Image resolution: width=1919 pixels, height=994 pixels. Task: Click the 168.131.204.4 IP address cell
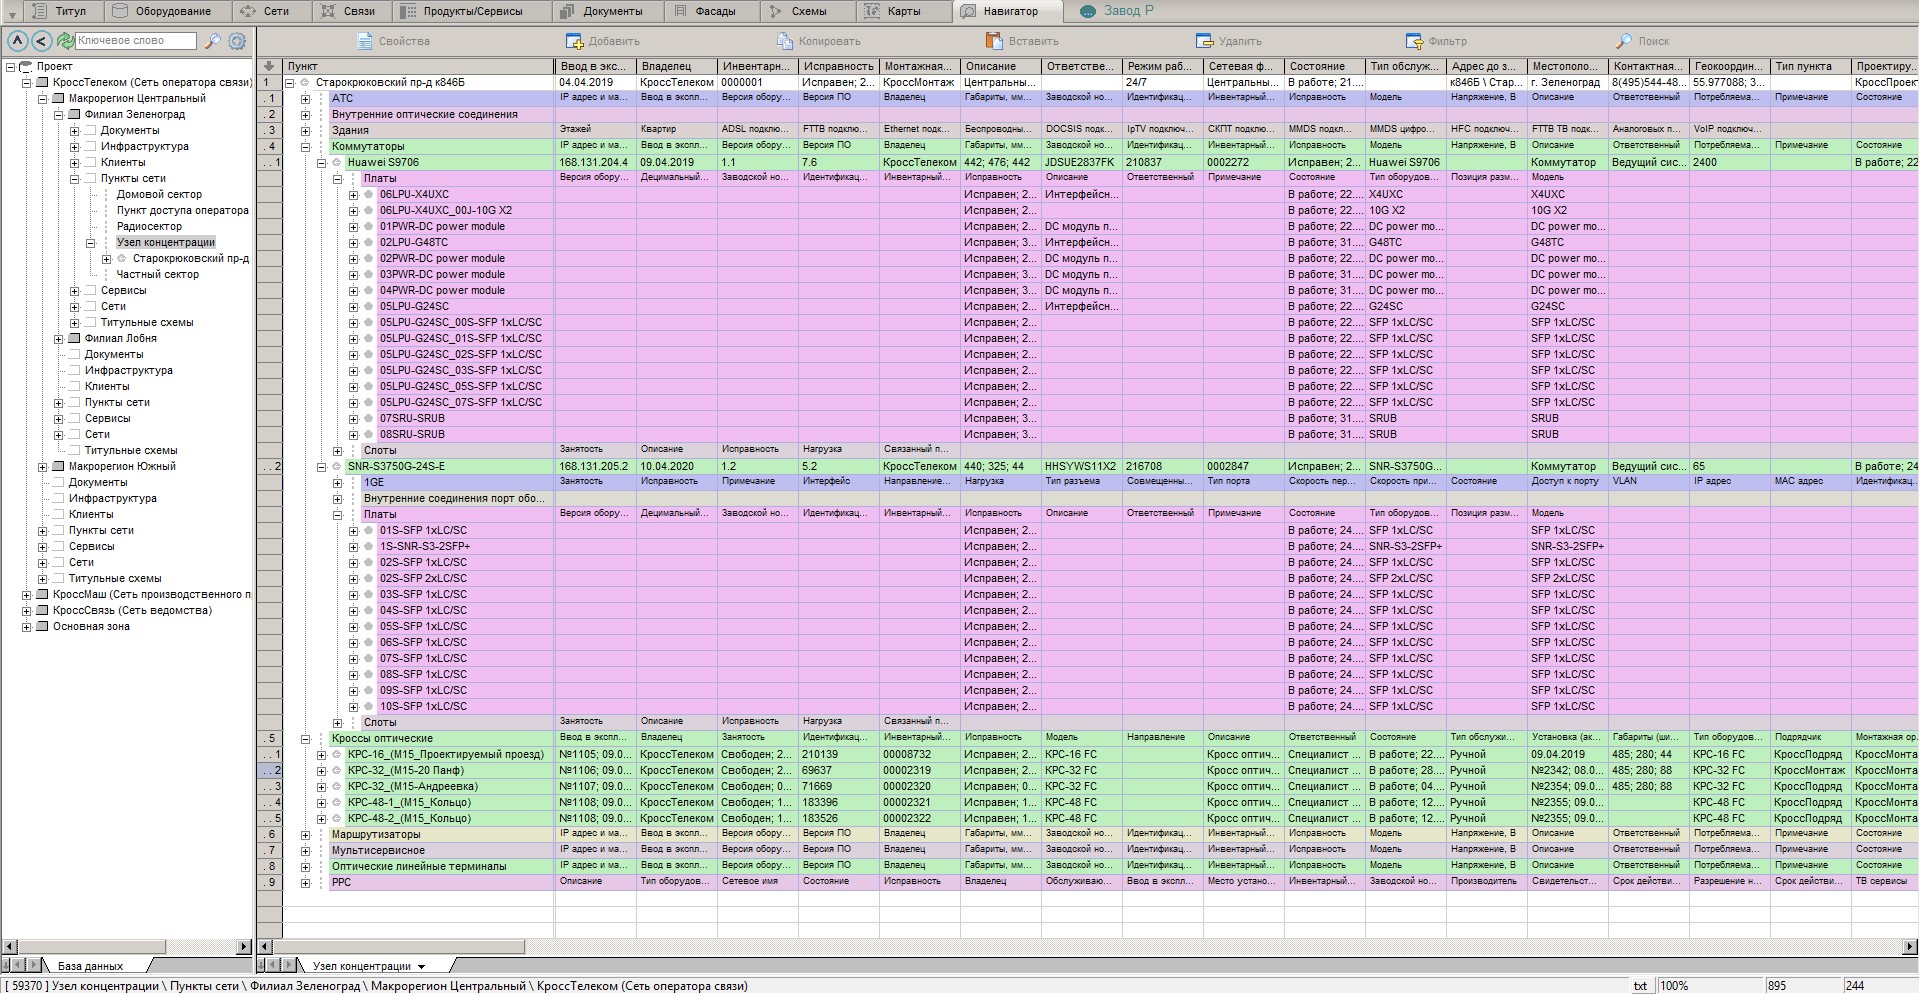click(x=595, y=163)
